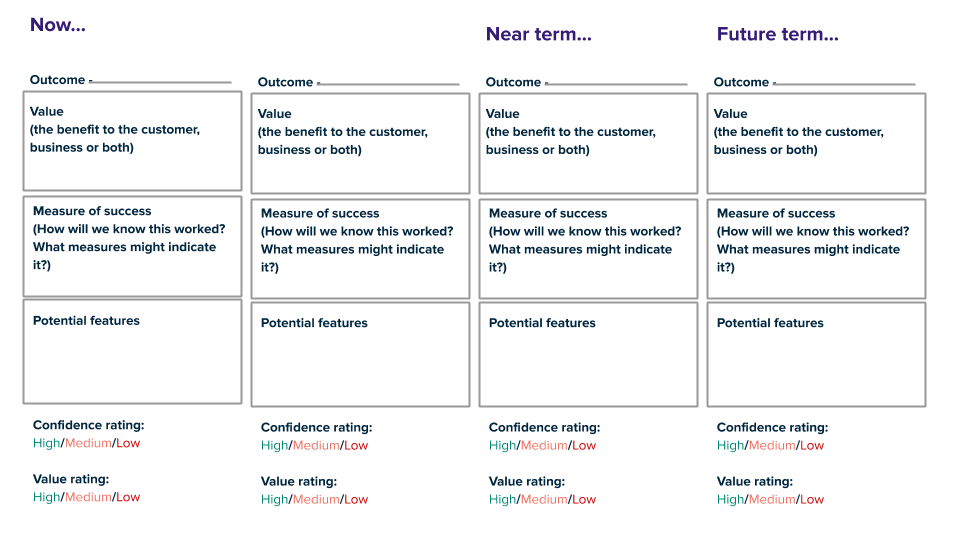Choose Medium confidence rating in second column
The width and height of the screenshot is (960, 540).
click(317, 445)
